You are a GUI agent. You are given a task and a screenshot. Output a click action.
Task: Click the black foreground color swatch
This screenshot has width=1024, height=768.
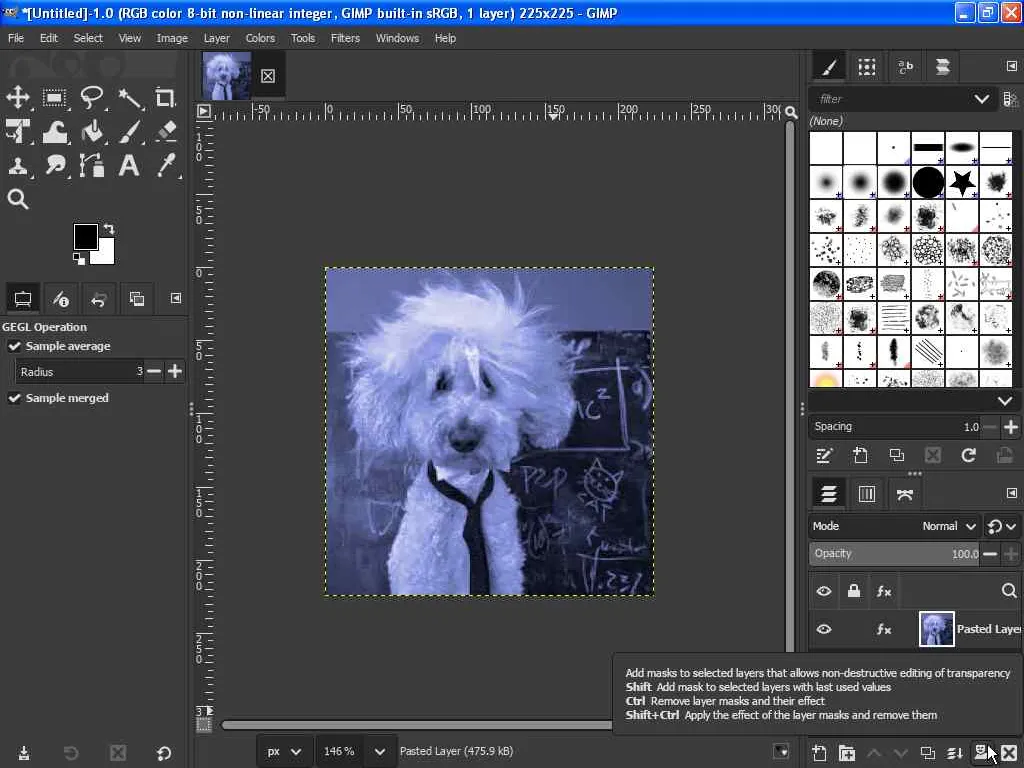85,237
